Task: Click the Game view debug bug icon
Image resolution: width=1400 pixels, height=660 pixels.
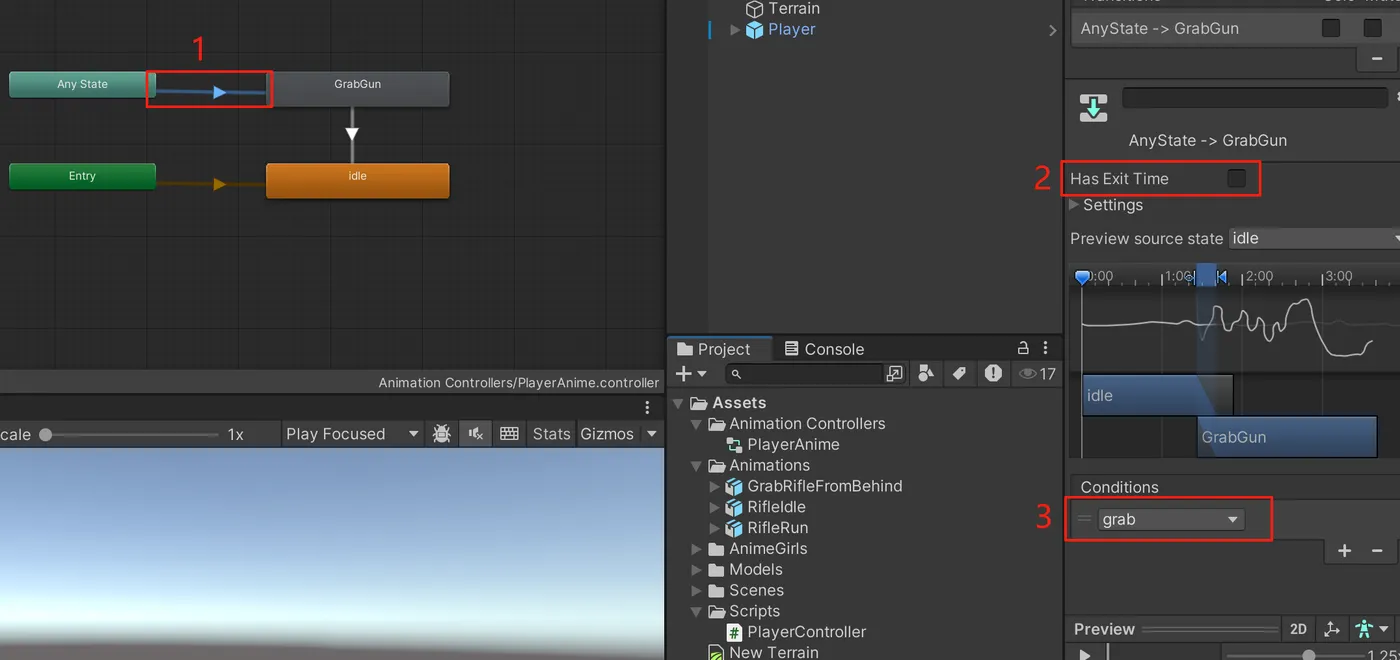Action: [441, 433]
